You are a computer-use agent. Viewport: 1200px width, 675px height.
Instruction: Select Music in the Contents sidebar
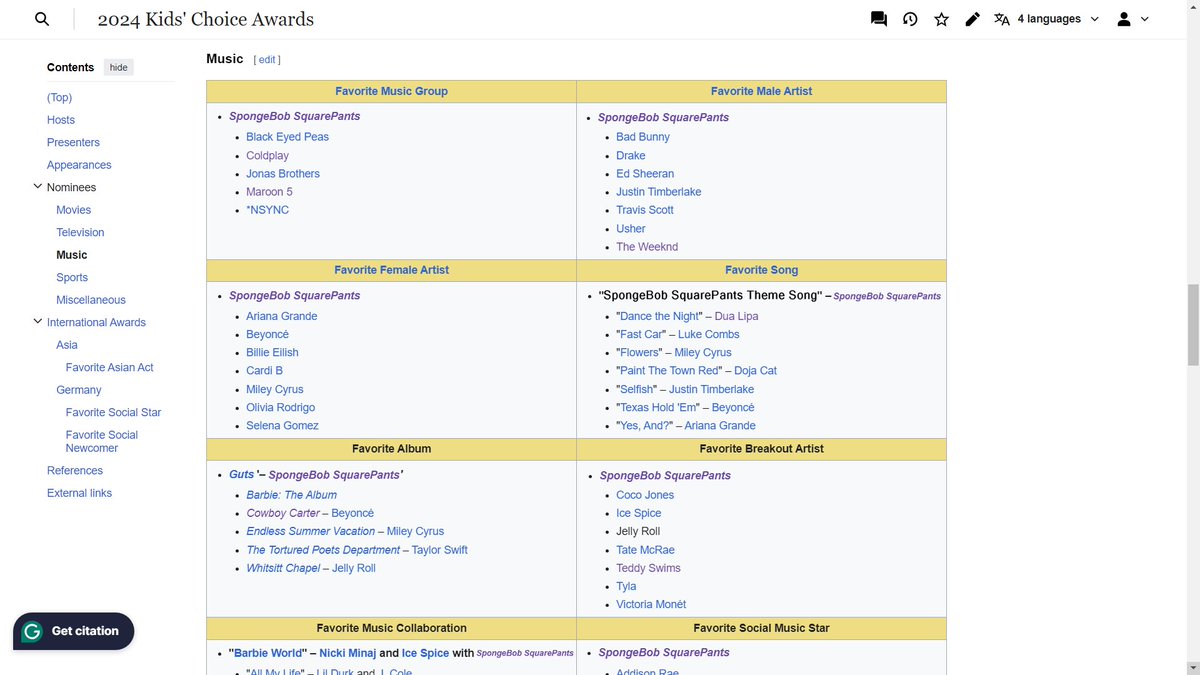pyautogui.click(x=72, y=255)
